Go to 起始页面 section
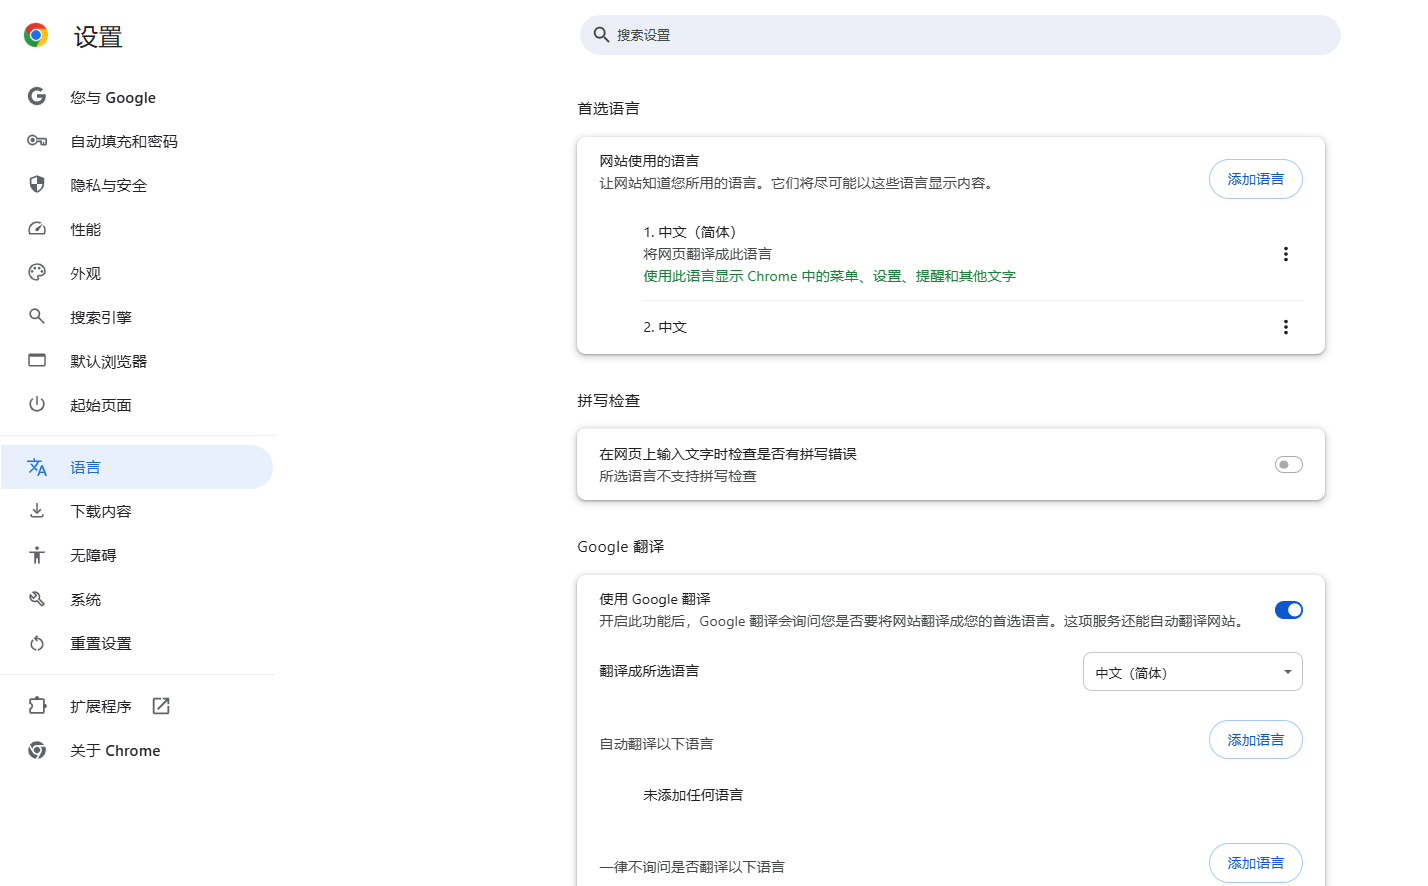This screenshot has height=886, width=1428. coord(137,405)
